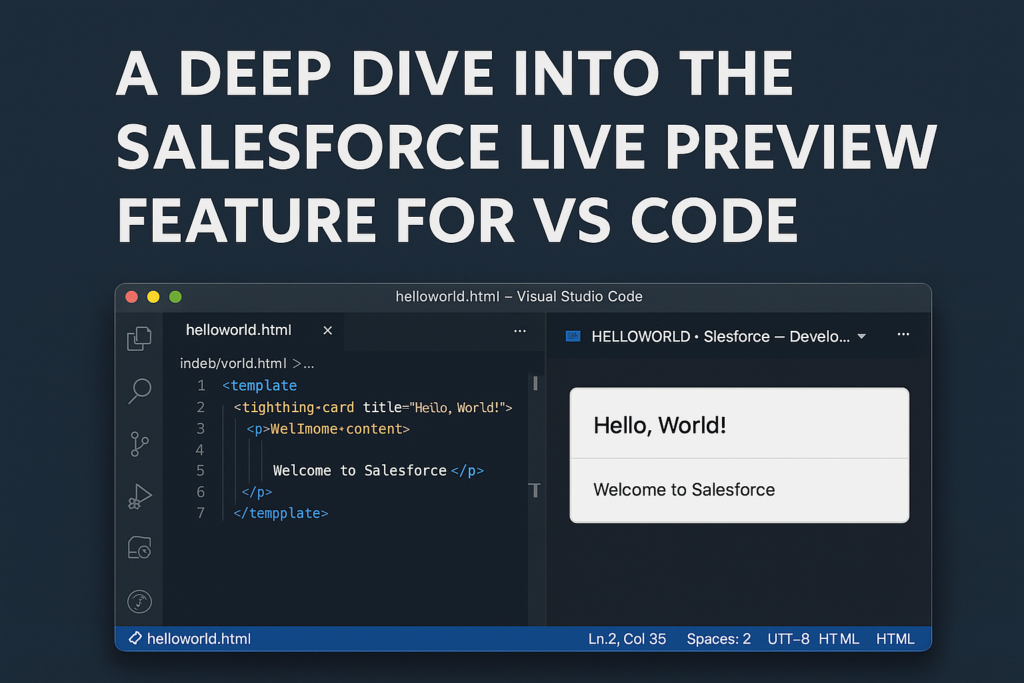Open the Run and Debug view
Screen dimensions: 1024x683
139,496
